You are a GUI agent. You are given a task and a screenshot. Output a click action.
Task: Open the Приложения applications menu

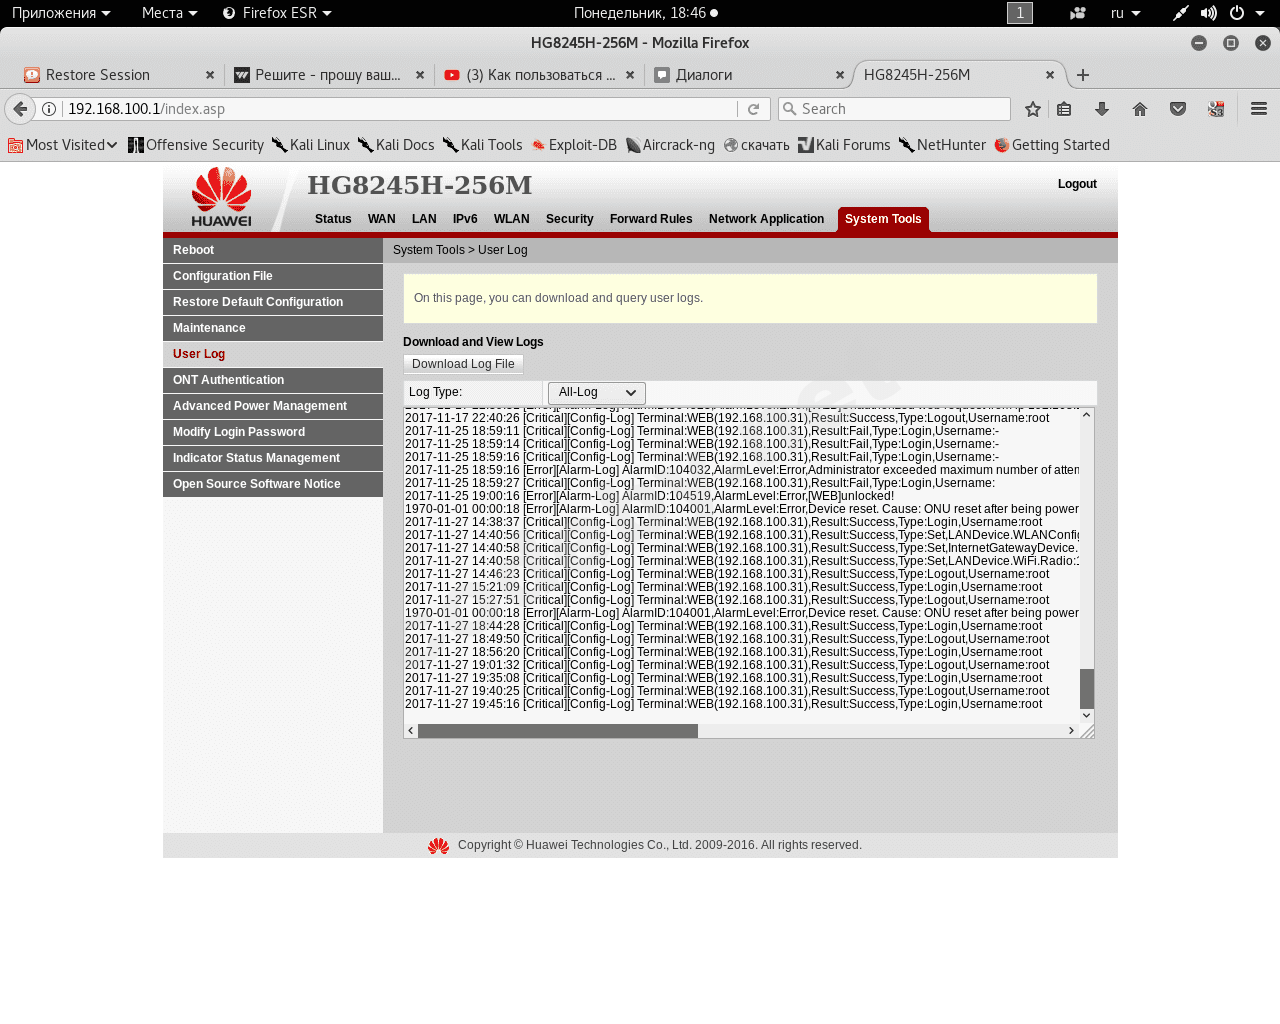coord(61,13)
